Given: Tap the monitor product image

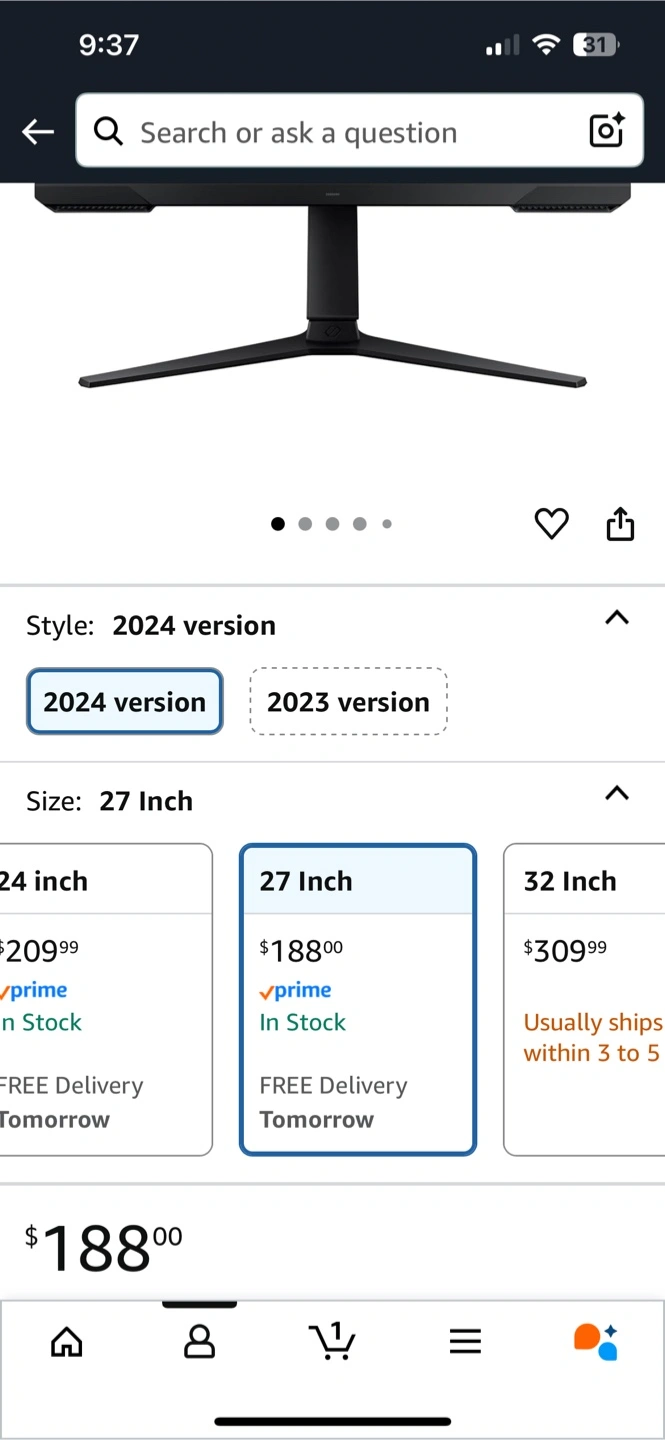Looking at the screenshot, I should tap(332, 300).
